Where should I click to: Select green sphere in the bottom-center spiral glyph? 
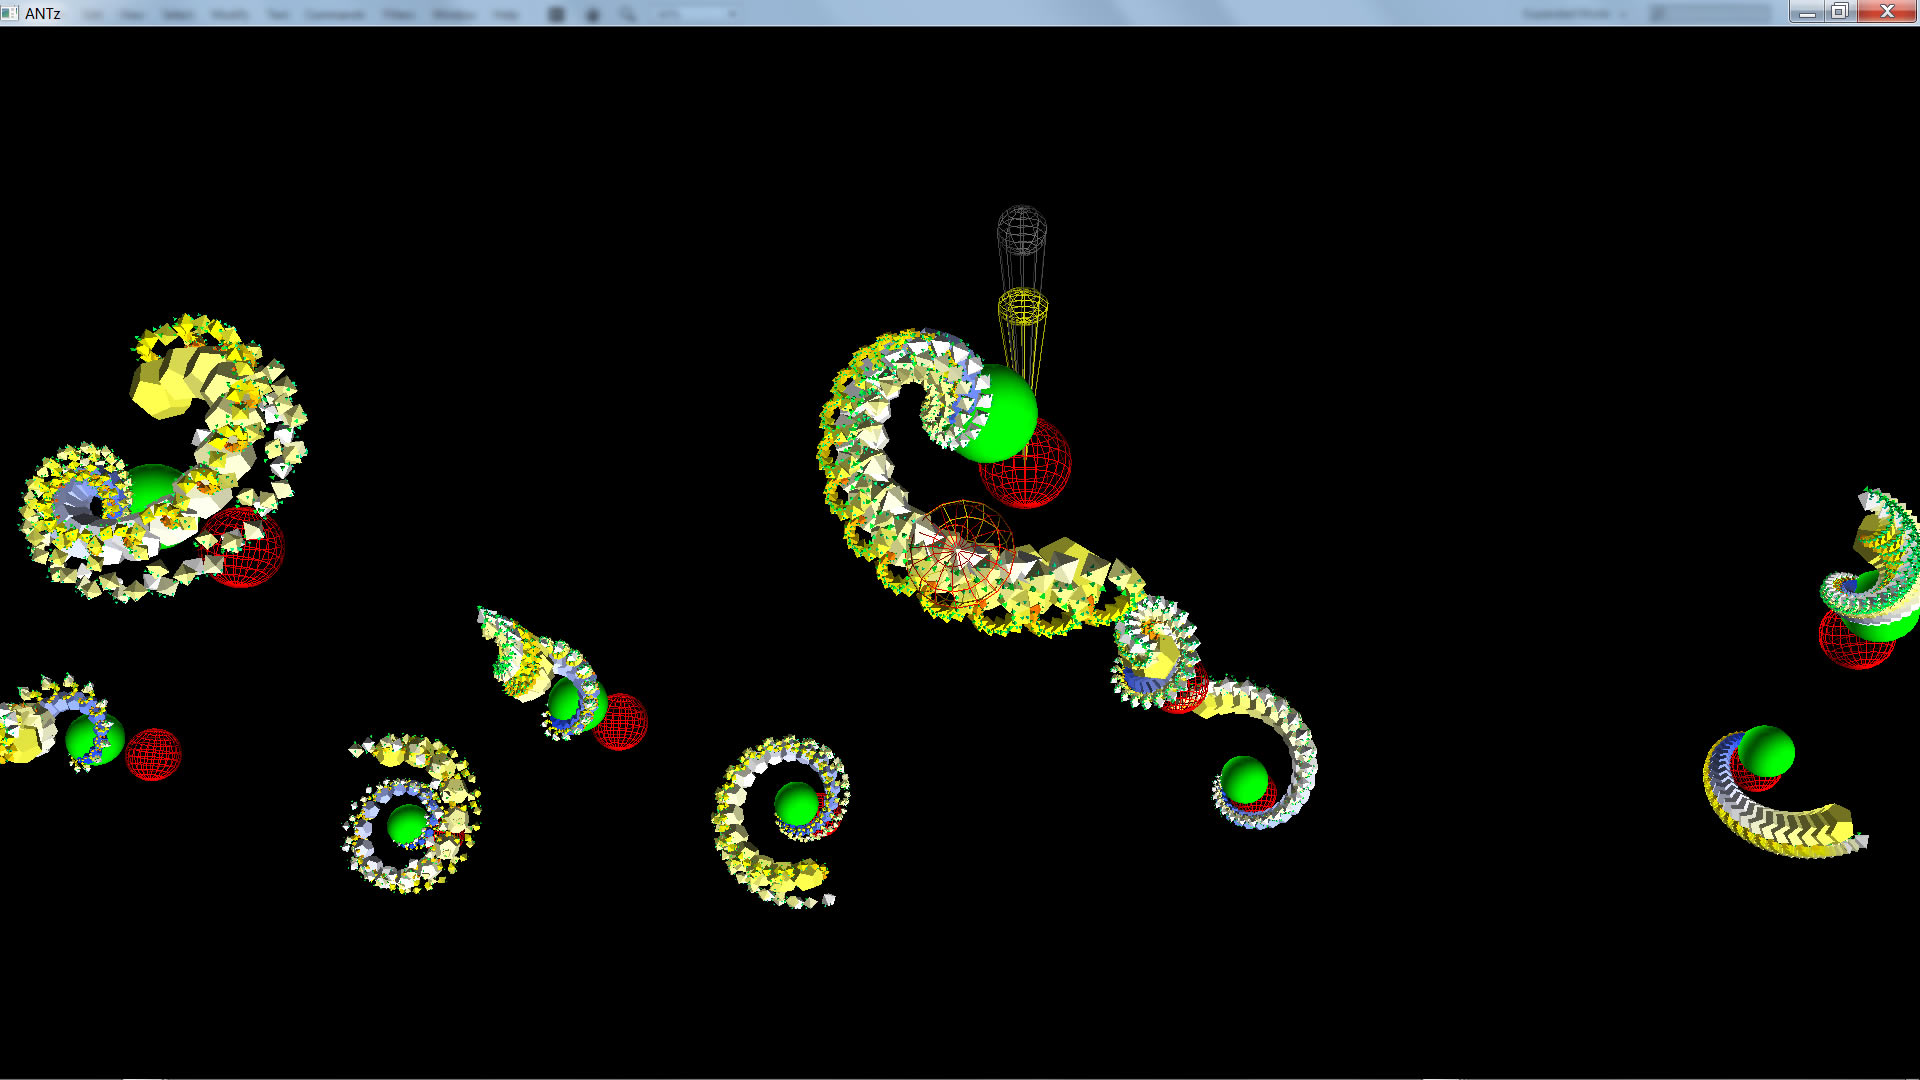pyautogui.click(x=796, y=802)
